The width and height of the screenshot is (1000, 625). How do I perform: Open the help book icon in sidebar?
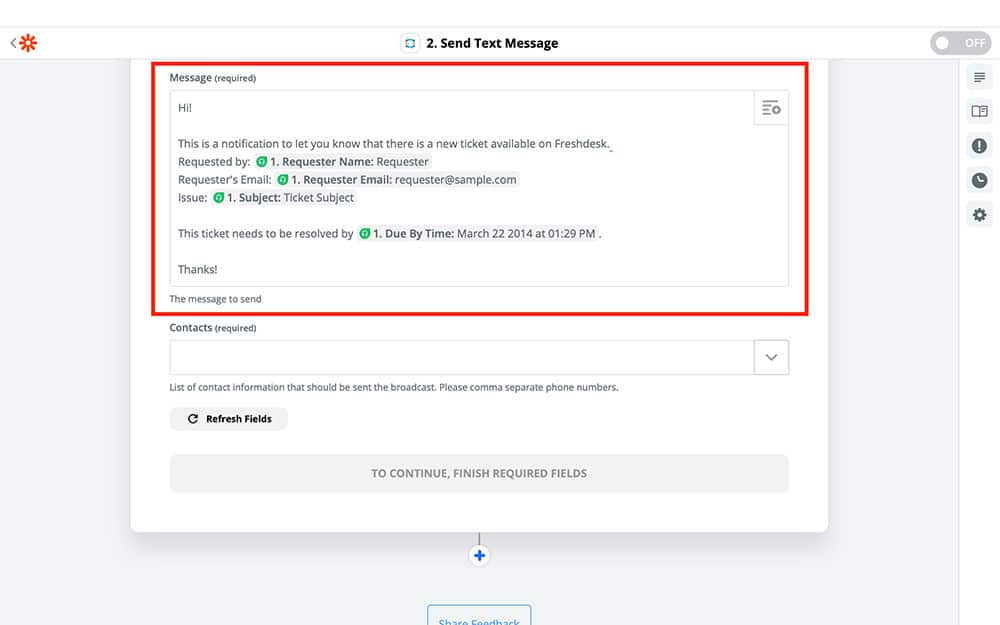[x=979, y=112]
